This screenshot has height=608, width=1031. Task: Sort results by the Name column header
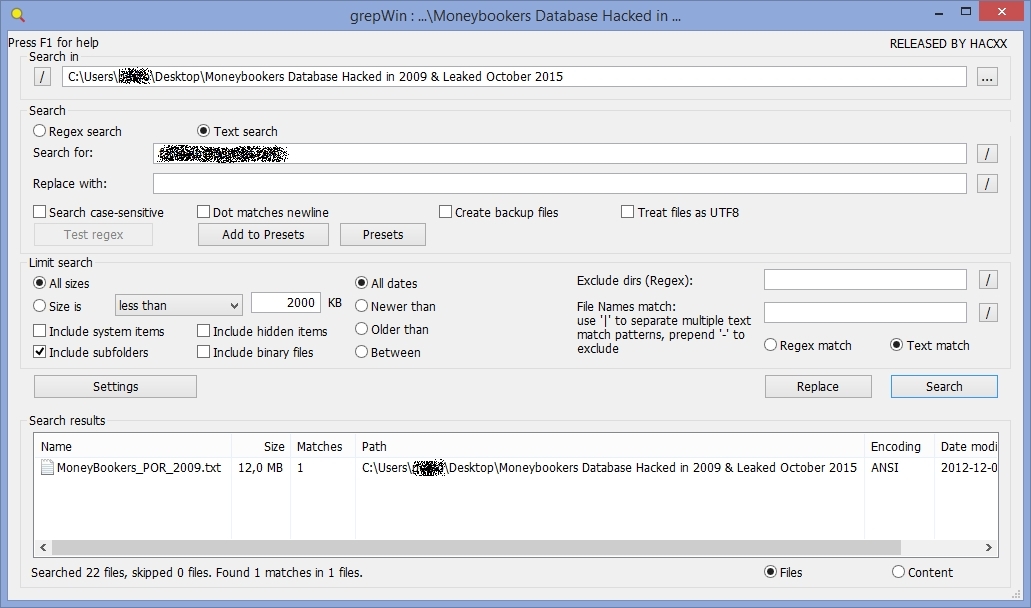tap(132, 446)
